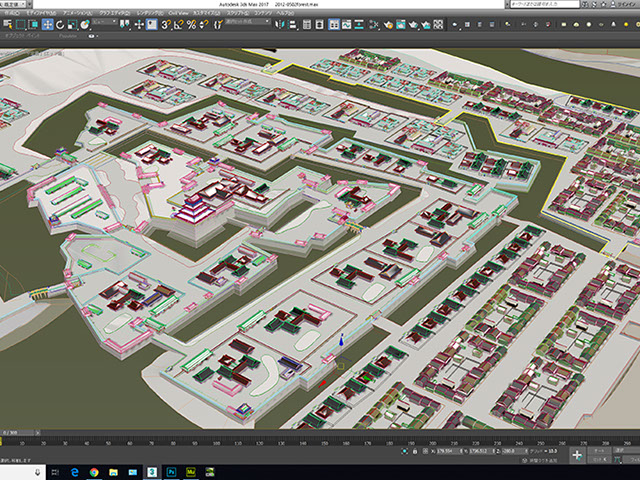
Task: Open Google Chrome from the taskbar
Action: click(x=94, y=471)
